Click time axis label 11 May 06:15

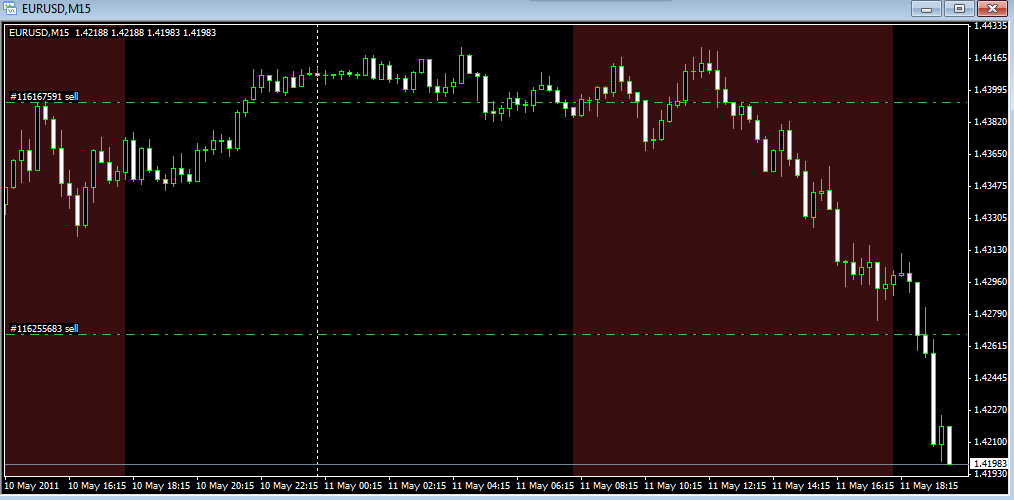[545, 485]
